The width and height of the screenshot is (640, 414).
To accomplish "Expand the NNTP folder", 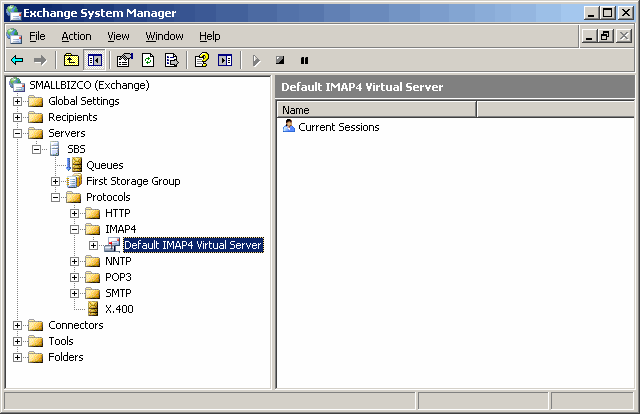I will point(74,261).
